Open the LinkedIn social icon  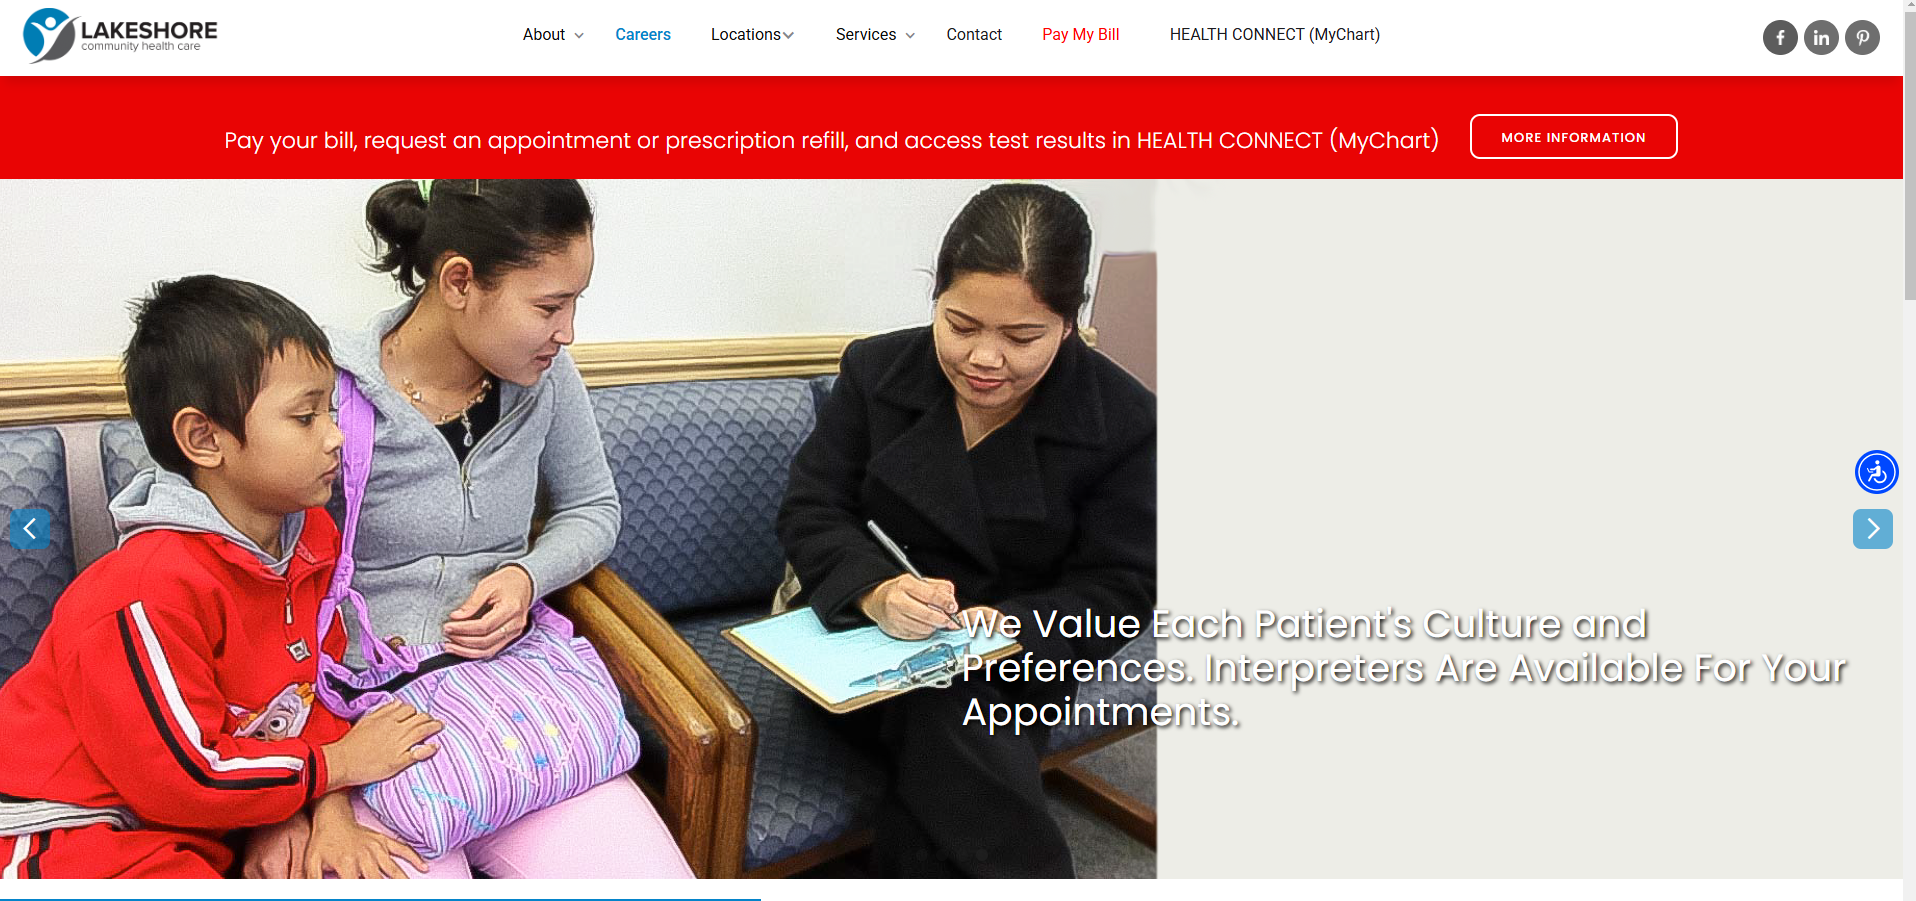(1821, 38)
